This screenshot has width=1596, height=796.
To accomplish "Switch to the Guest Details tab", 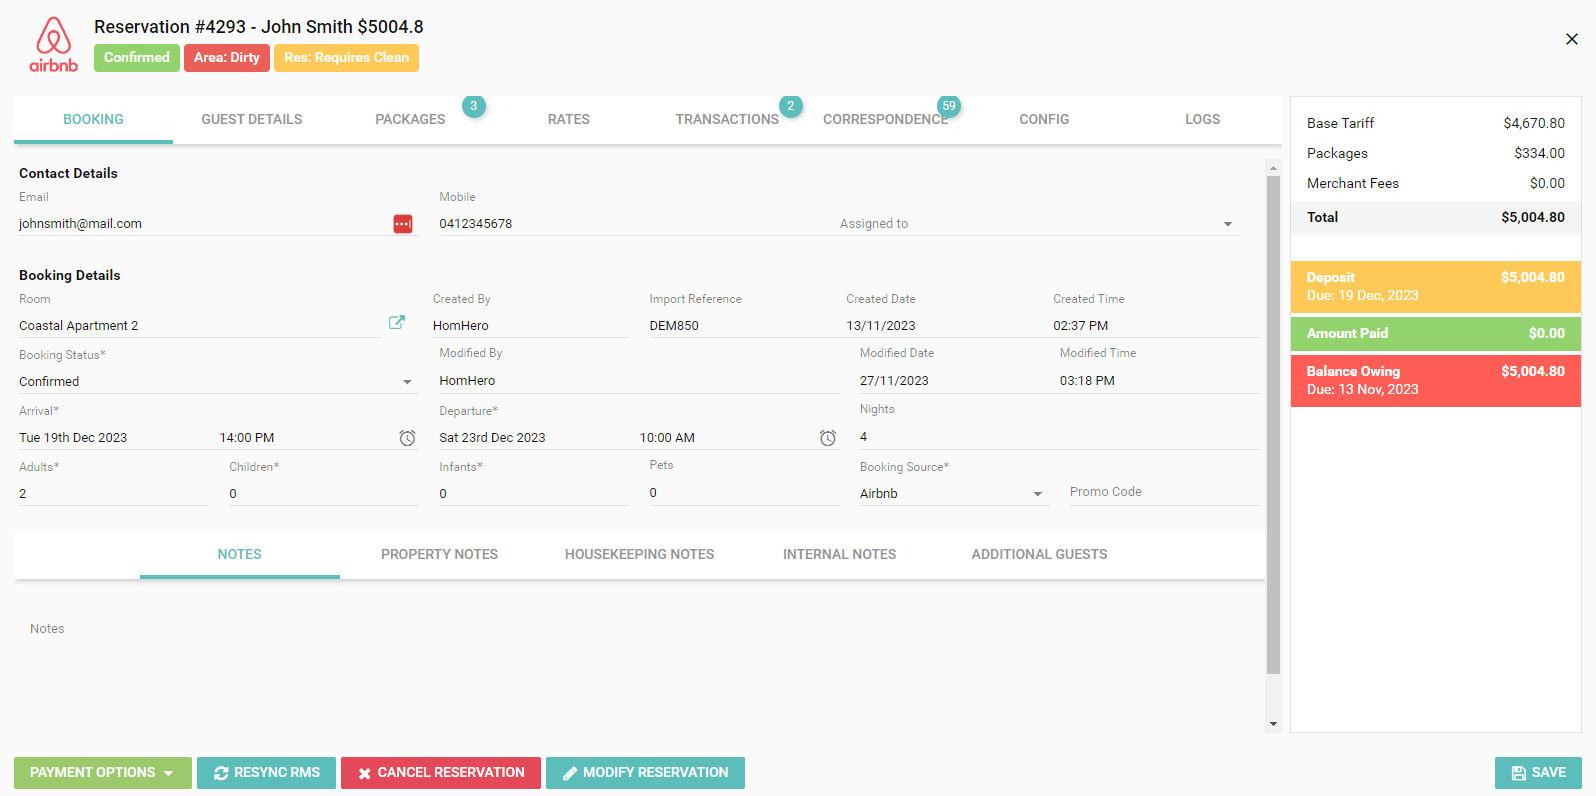I will click(251, 119).
